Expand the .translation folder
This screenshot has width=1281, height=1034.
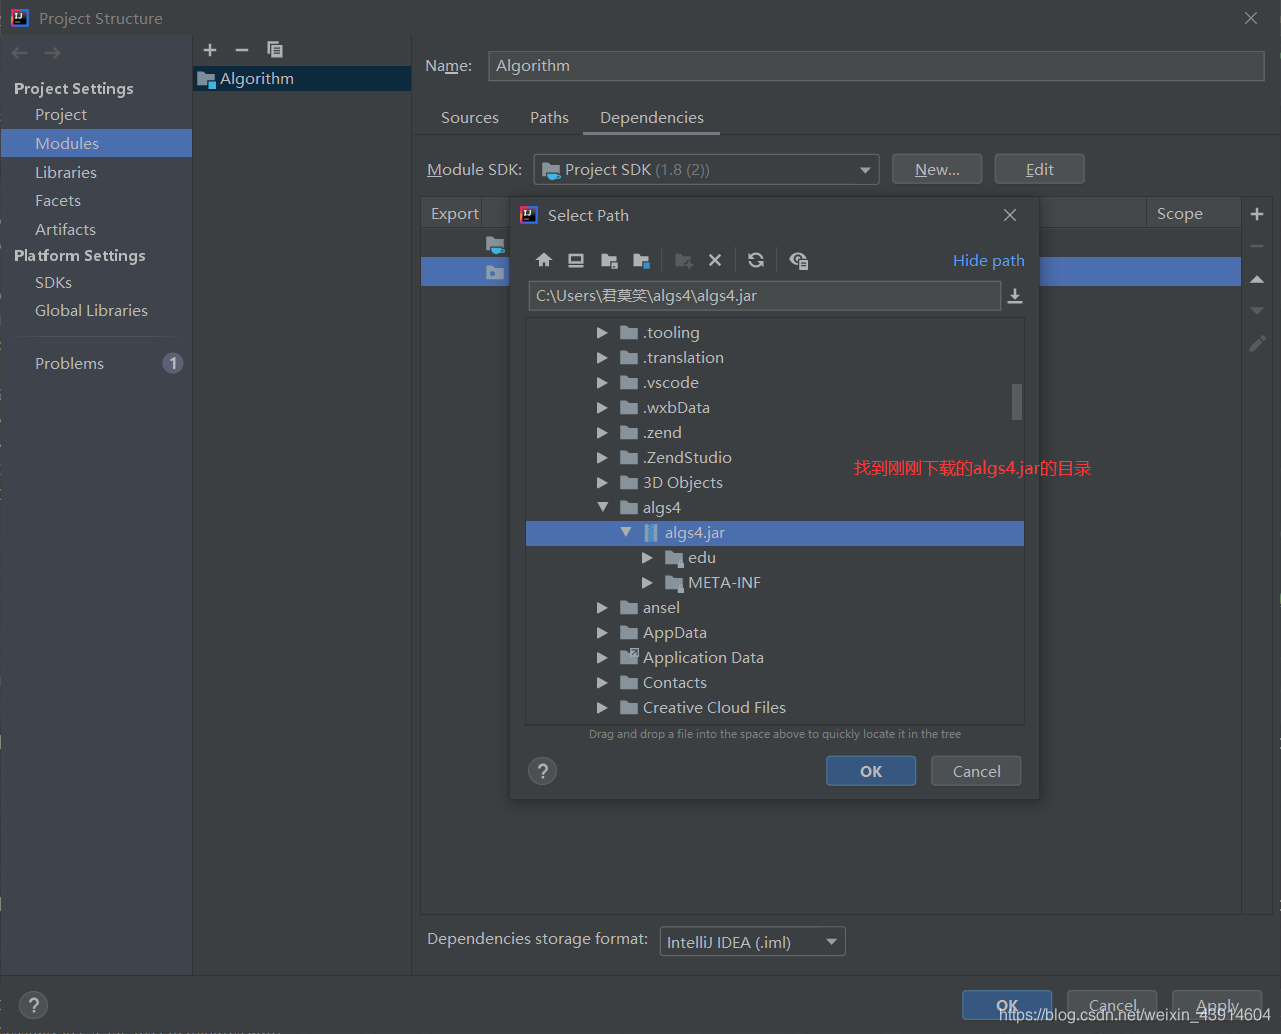[x=602, y=357]
